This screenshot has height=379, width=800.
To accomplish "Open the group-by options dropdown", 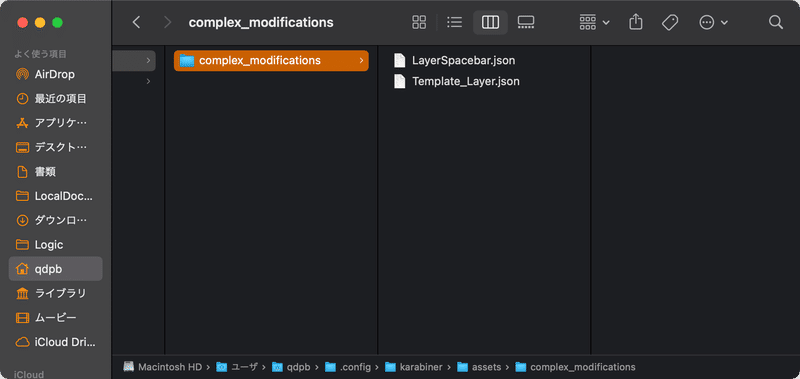I will [594, 22].
